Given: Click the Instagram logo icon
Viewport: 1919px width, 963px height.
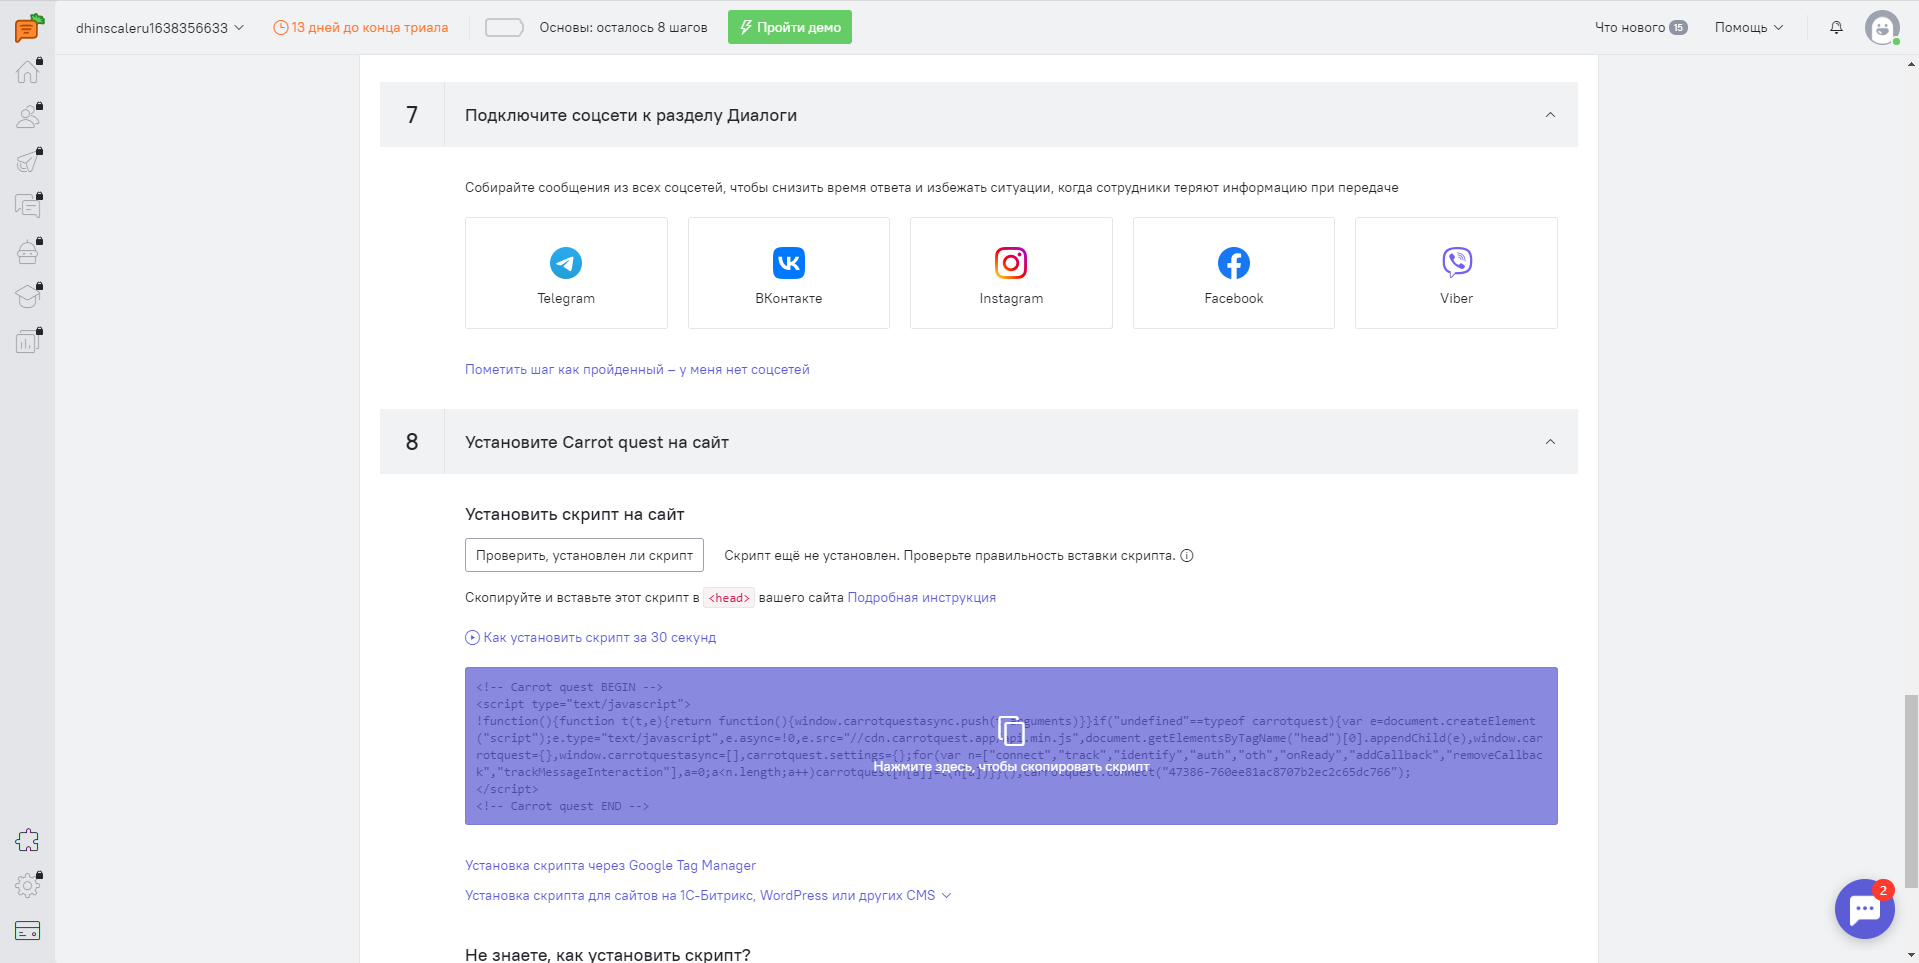Looking at the screenshot, I should (x=1011, y=263).
